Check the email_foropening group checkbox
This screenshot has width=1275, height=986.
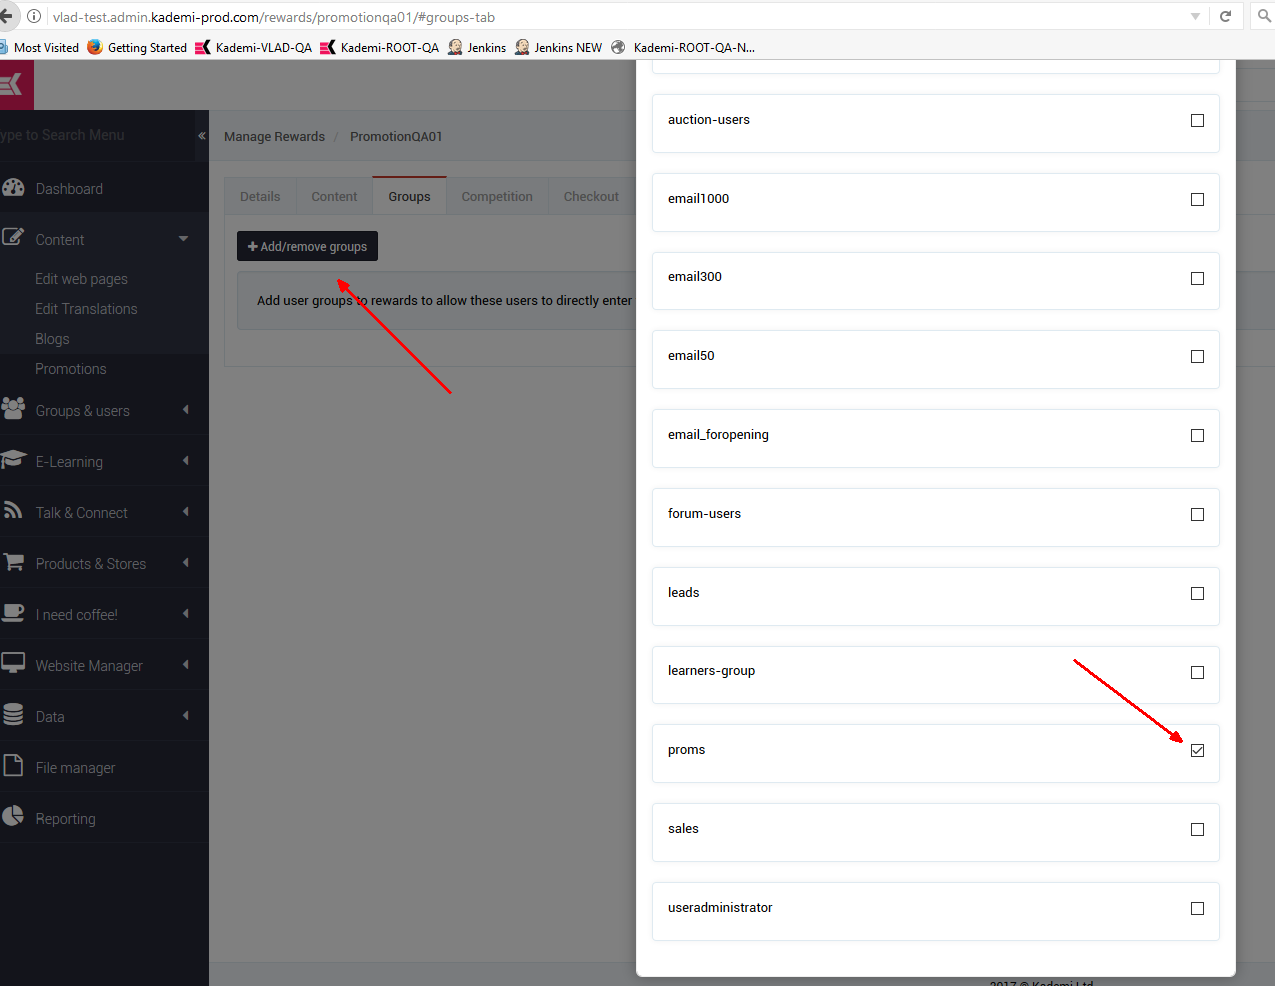1197,435
